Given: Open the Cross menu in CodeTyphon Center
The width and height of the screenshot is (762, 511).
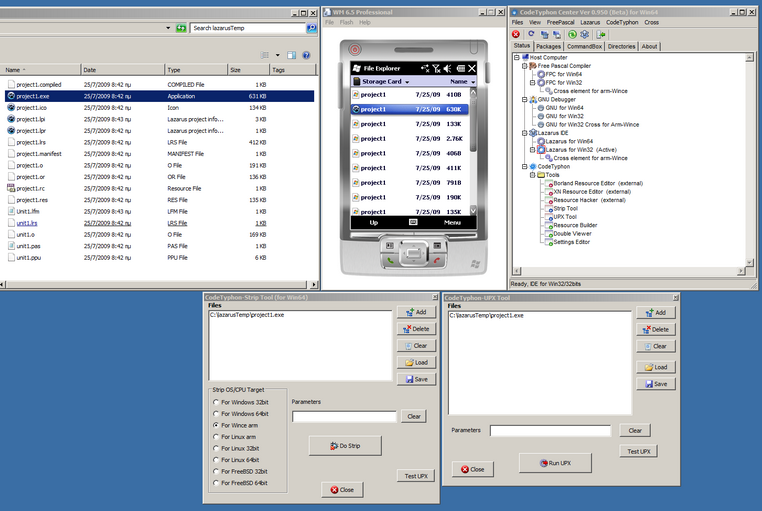Looking at the screenshot, I should (652, 22).
